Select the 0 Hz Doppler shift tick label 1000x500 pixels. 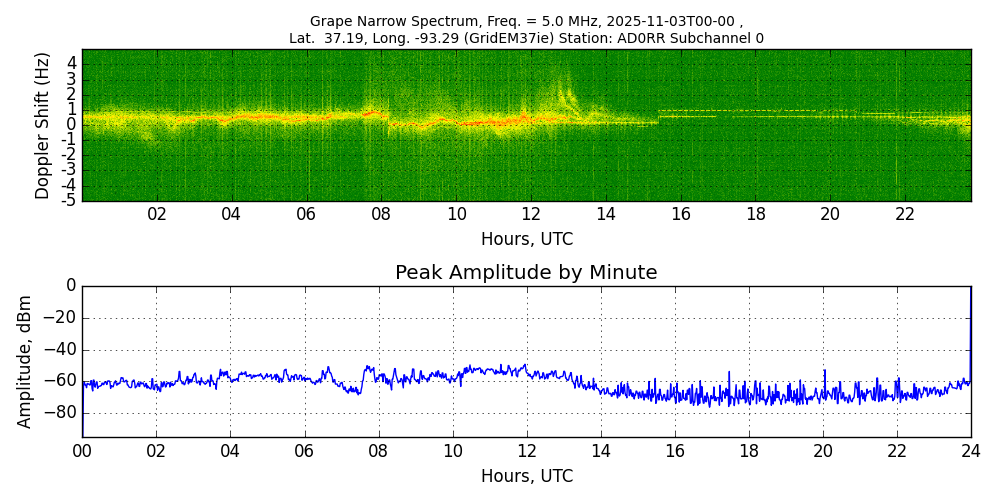71,125
